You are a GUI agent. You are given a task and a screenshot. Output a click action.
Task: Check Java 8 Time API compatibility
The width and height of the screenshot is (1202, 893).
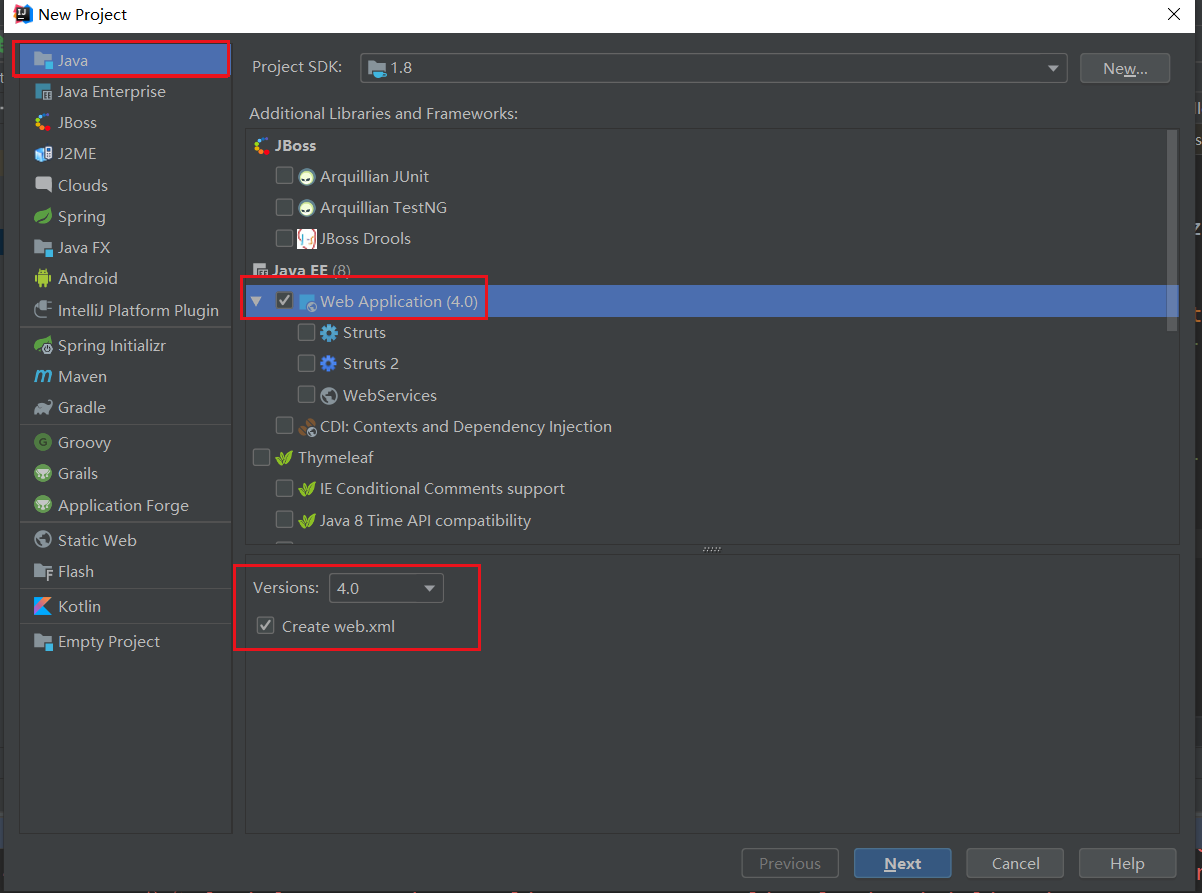click(284, 520)
